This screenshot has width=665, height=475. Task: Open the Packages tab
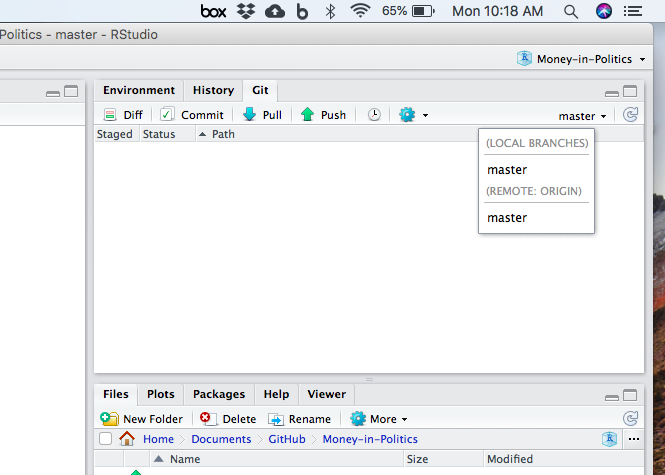pos(219,394)
